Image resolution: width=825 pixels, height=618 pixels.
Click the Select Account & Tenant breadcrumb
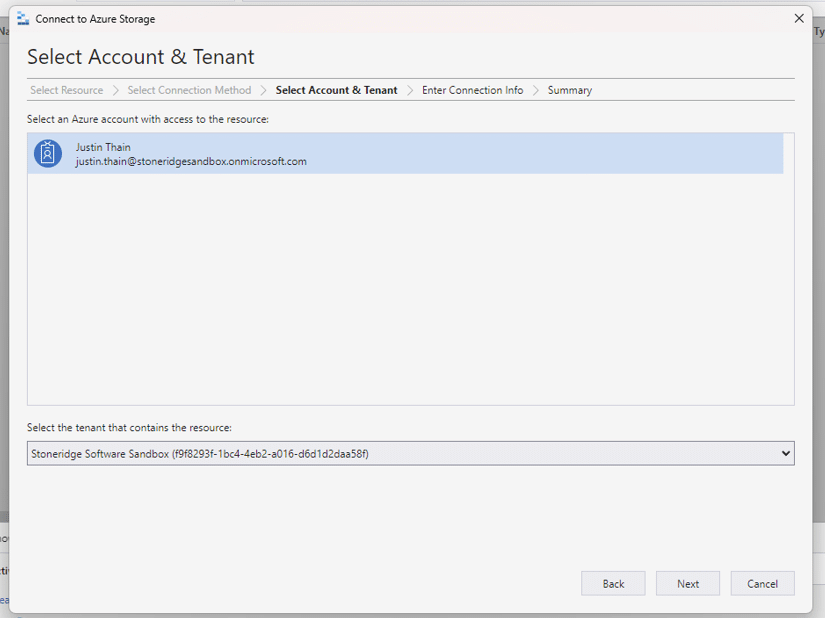pyautogui.click(x=336, y=90)
